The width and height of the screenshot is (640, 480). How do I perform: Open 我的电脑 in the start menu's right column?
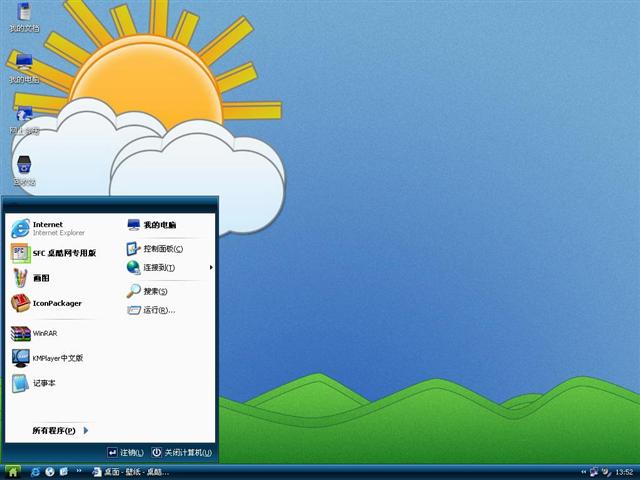(x=151, y=224)
